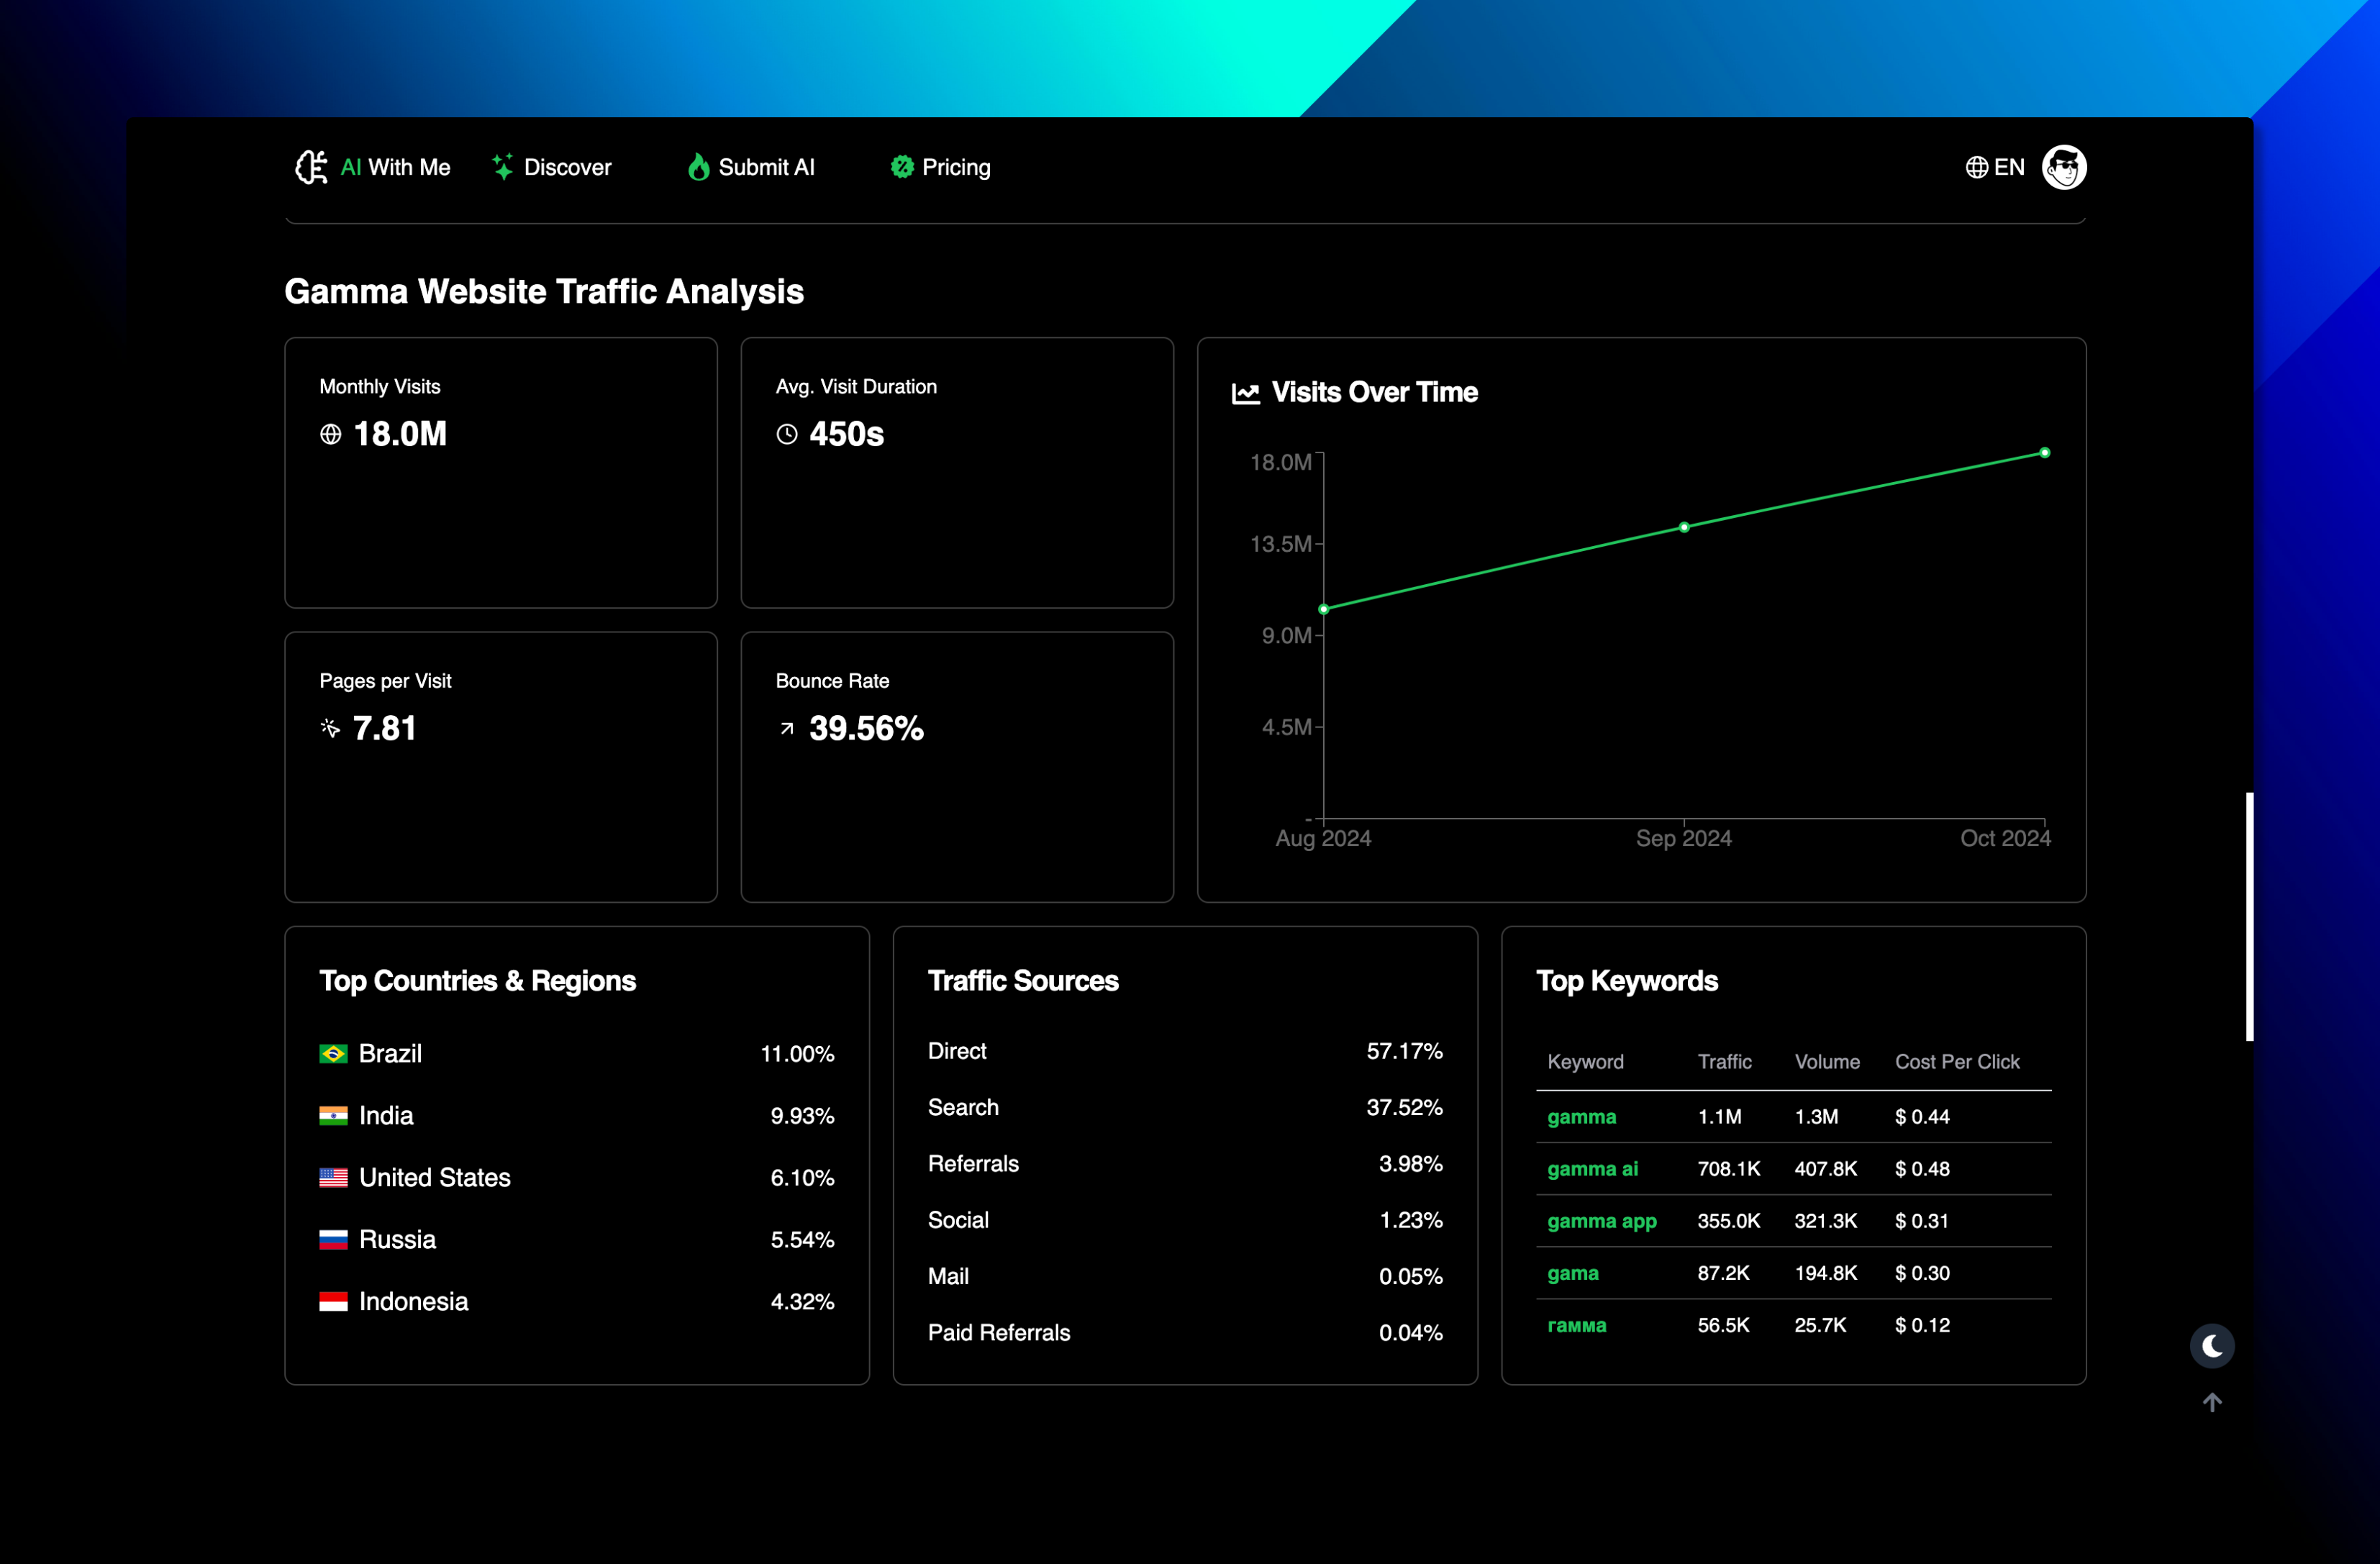2380x1564 pixels.
Task: Click the Discover sparkle icon
Action: [x=503, y=167]
